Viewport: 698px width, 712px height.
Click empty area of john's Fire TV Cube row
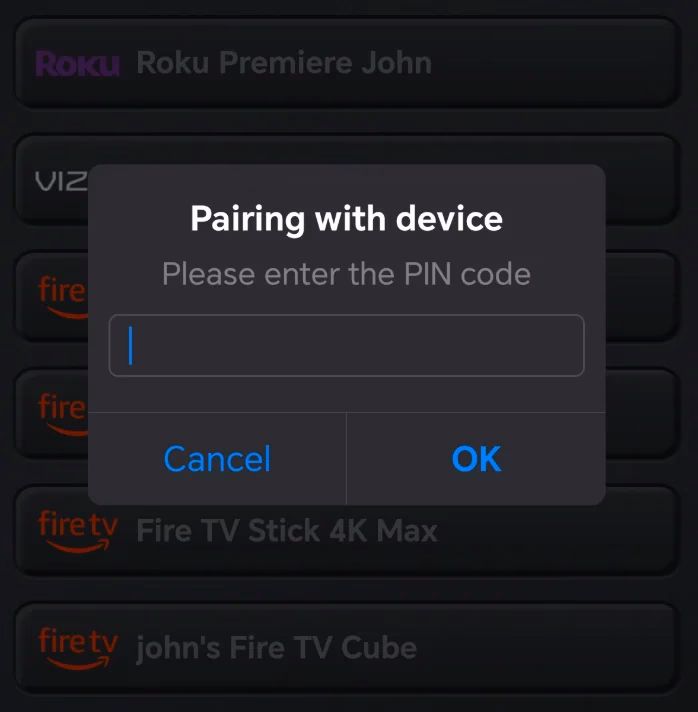point(549,648)
